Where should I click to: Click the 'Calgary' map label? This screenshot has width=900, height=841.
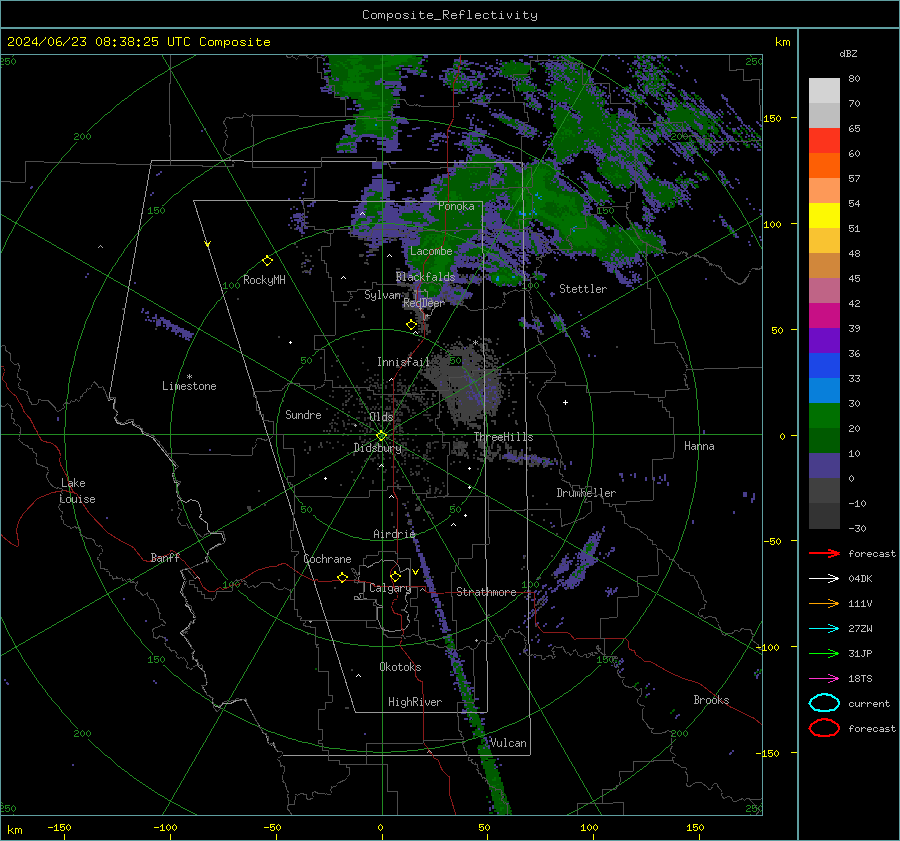click(x=390, y=588)
